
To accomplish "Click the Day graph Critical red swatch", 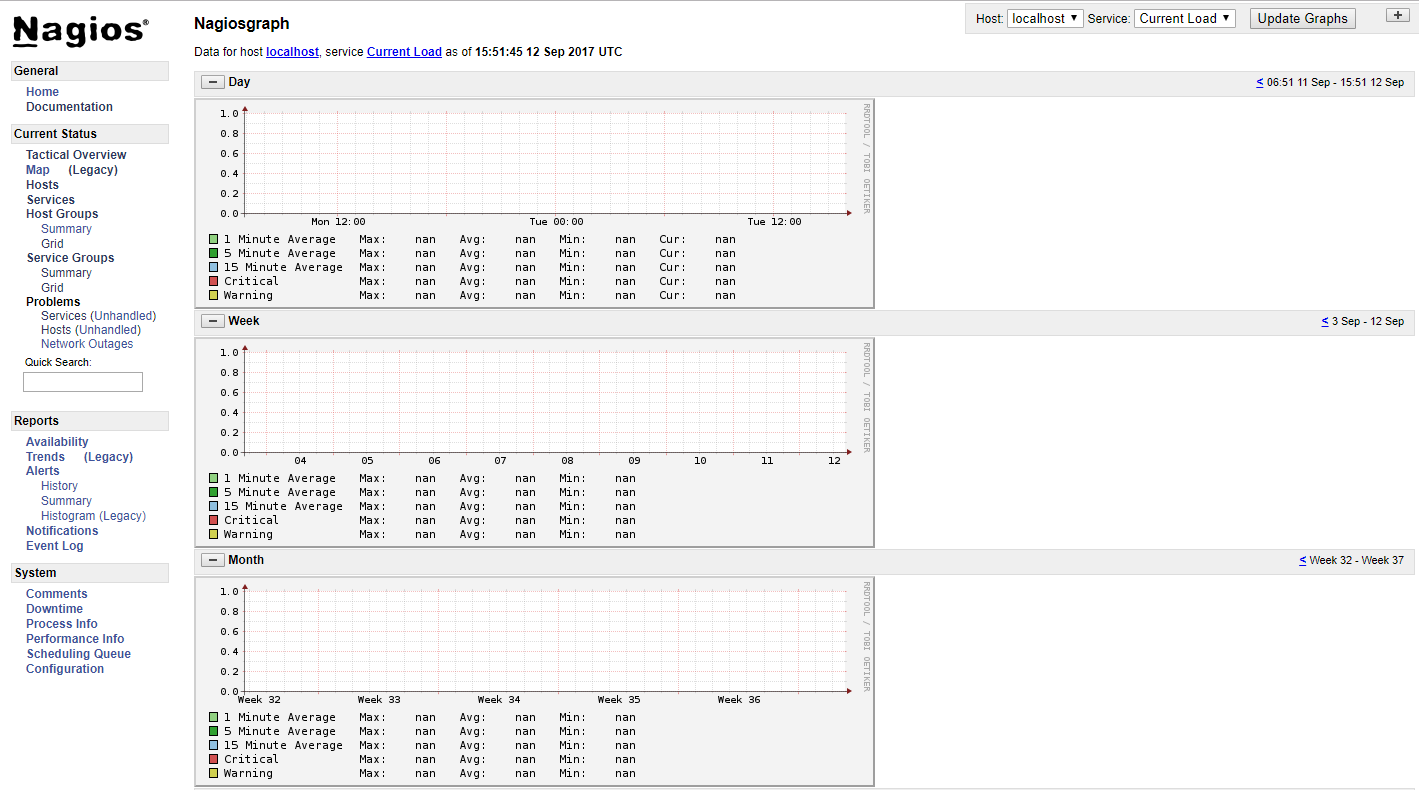I will pyautogui.click(x=213, y=281).
